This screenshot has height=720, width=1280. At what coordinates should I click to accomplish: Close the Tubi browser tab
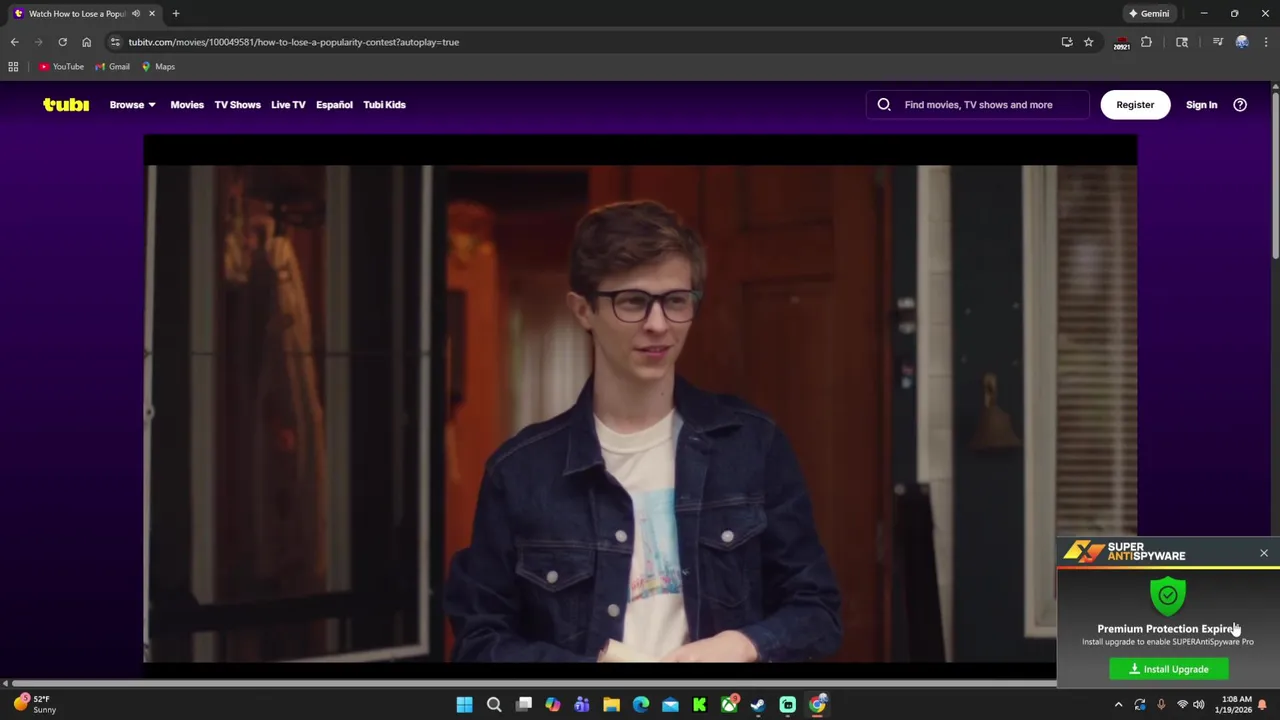coord(152,13)
